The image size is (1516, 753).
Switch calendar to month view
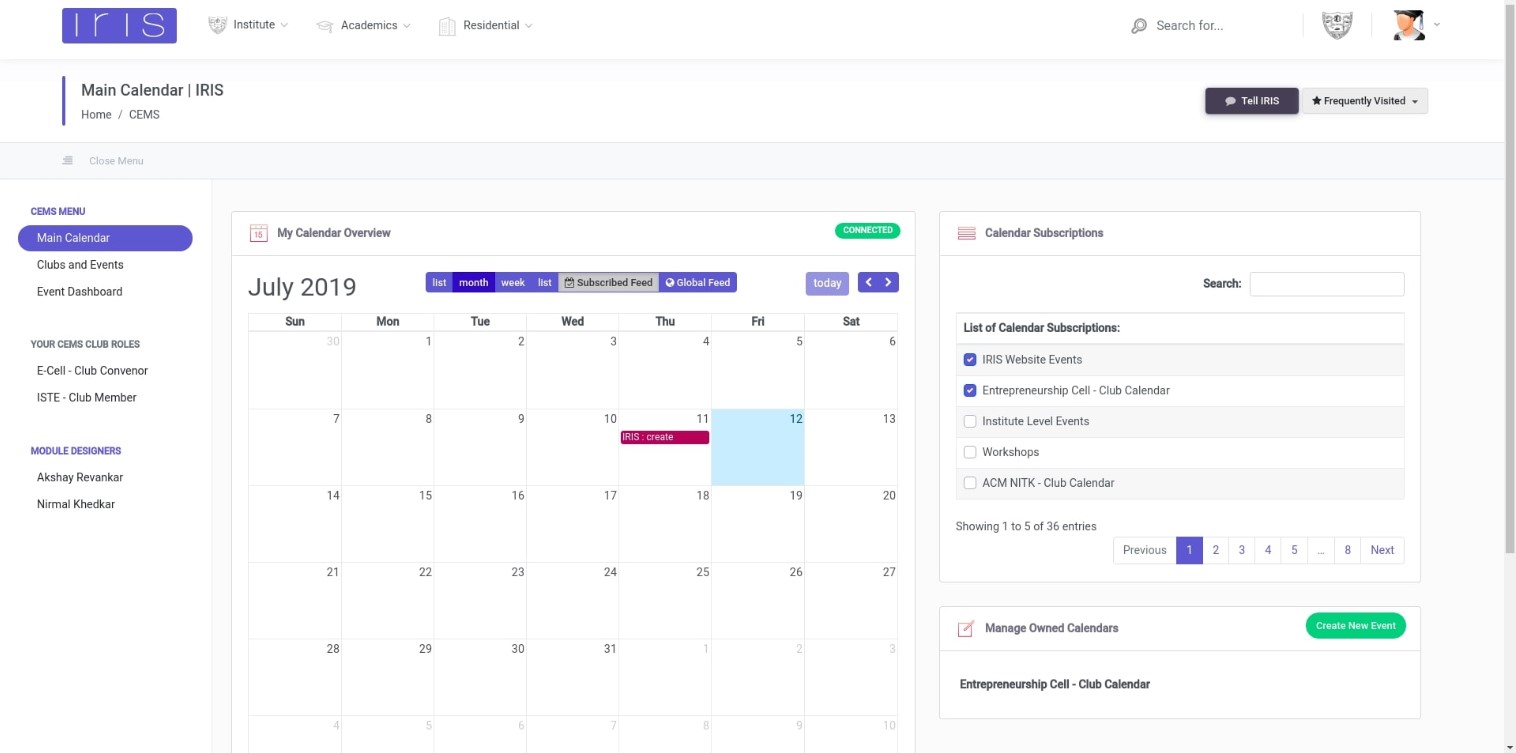tap(474, 283)
